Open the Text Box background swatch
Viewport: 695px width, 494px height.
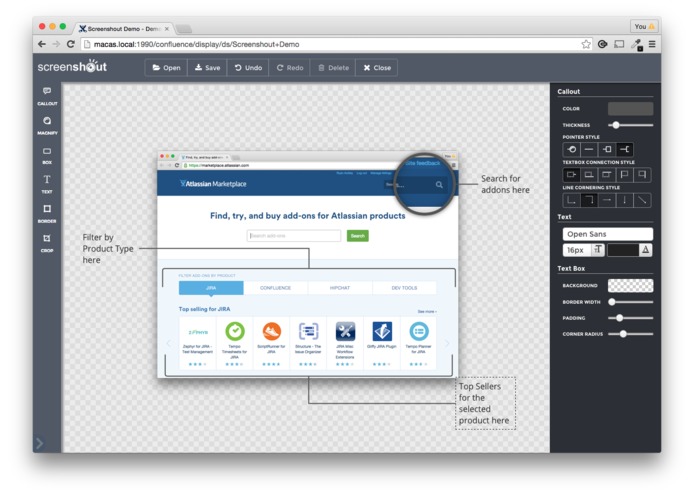point(630,286)
